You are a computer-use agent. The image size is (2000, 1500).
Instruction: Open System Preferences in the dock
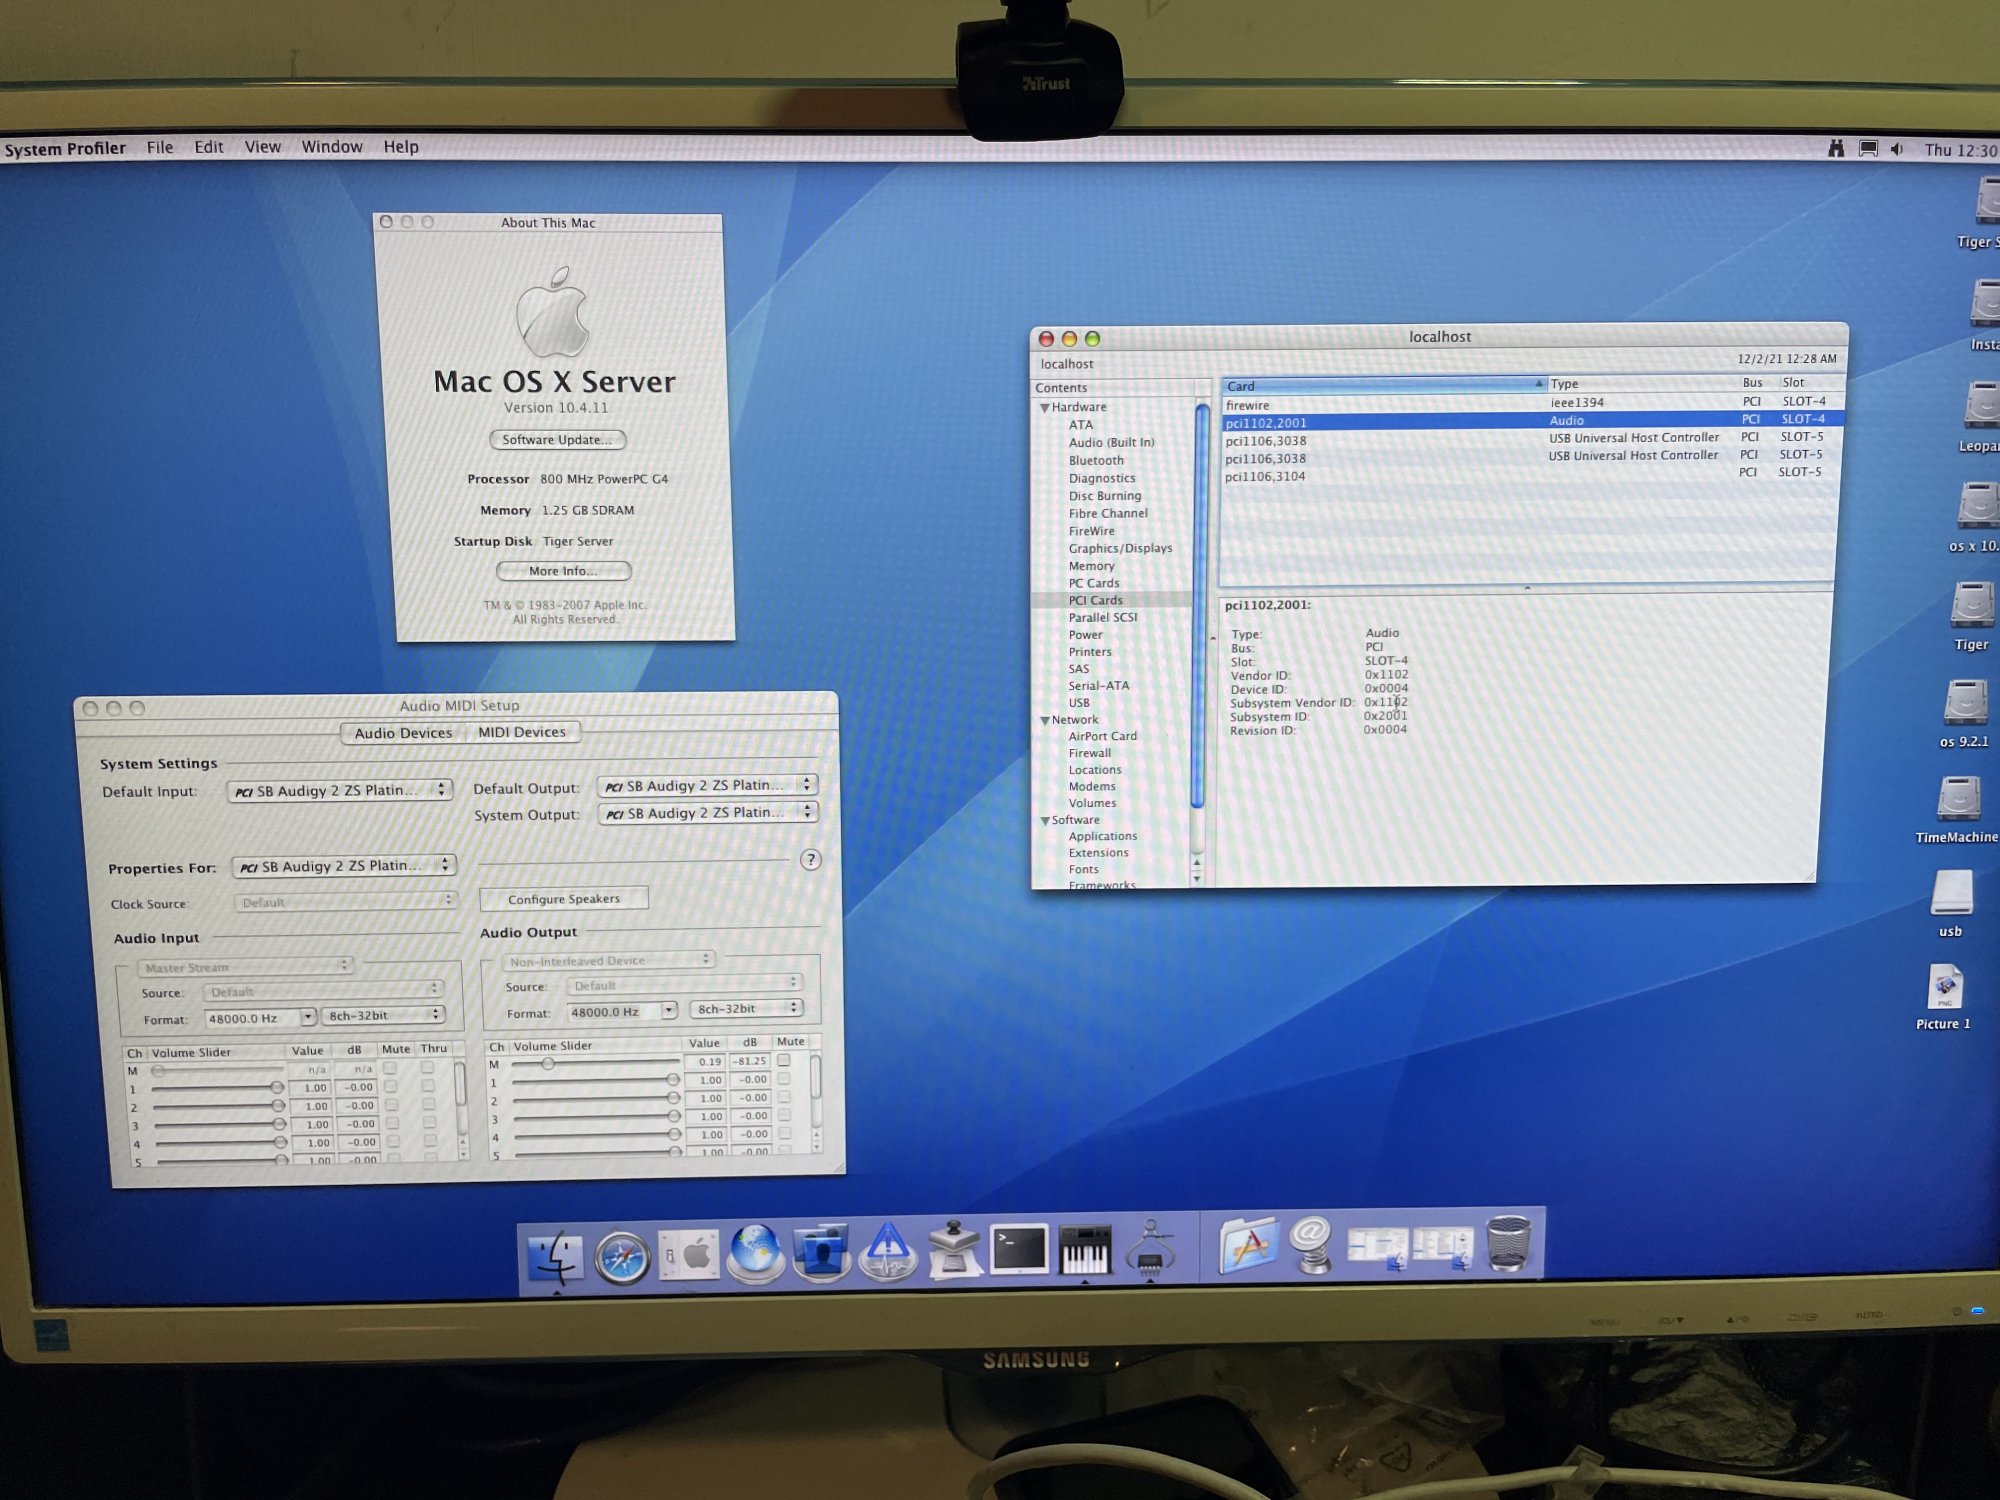click(x=689, y=1253)
